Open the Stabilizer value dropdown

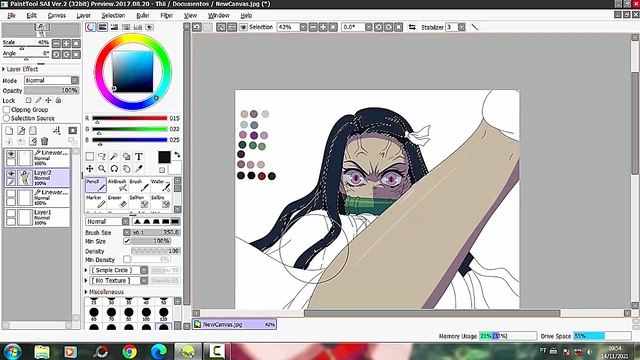[462, 27]
